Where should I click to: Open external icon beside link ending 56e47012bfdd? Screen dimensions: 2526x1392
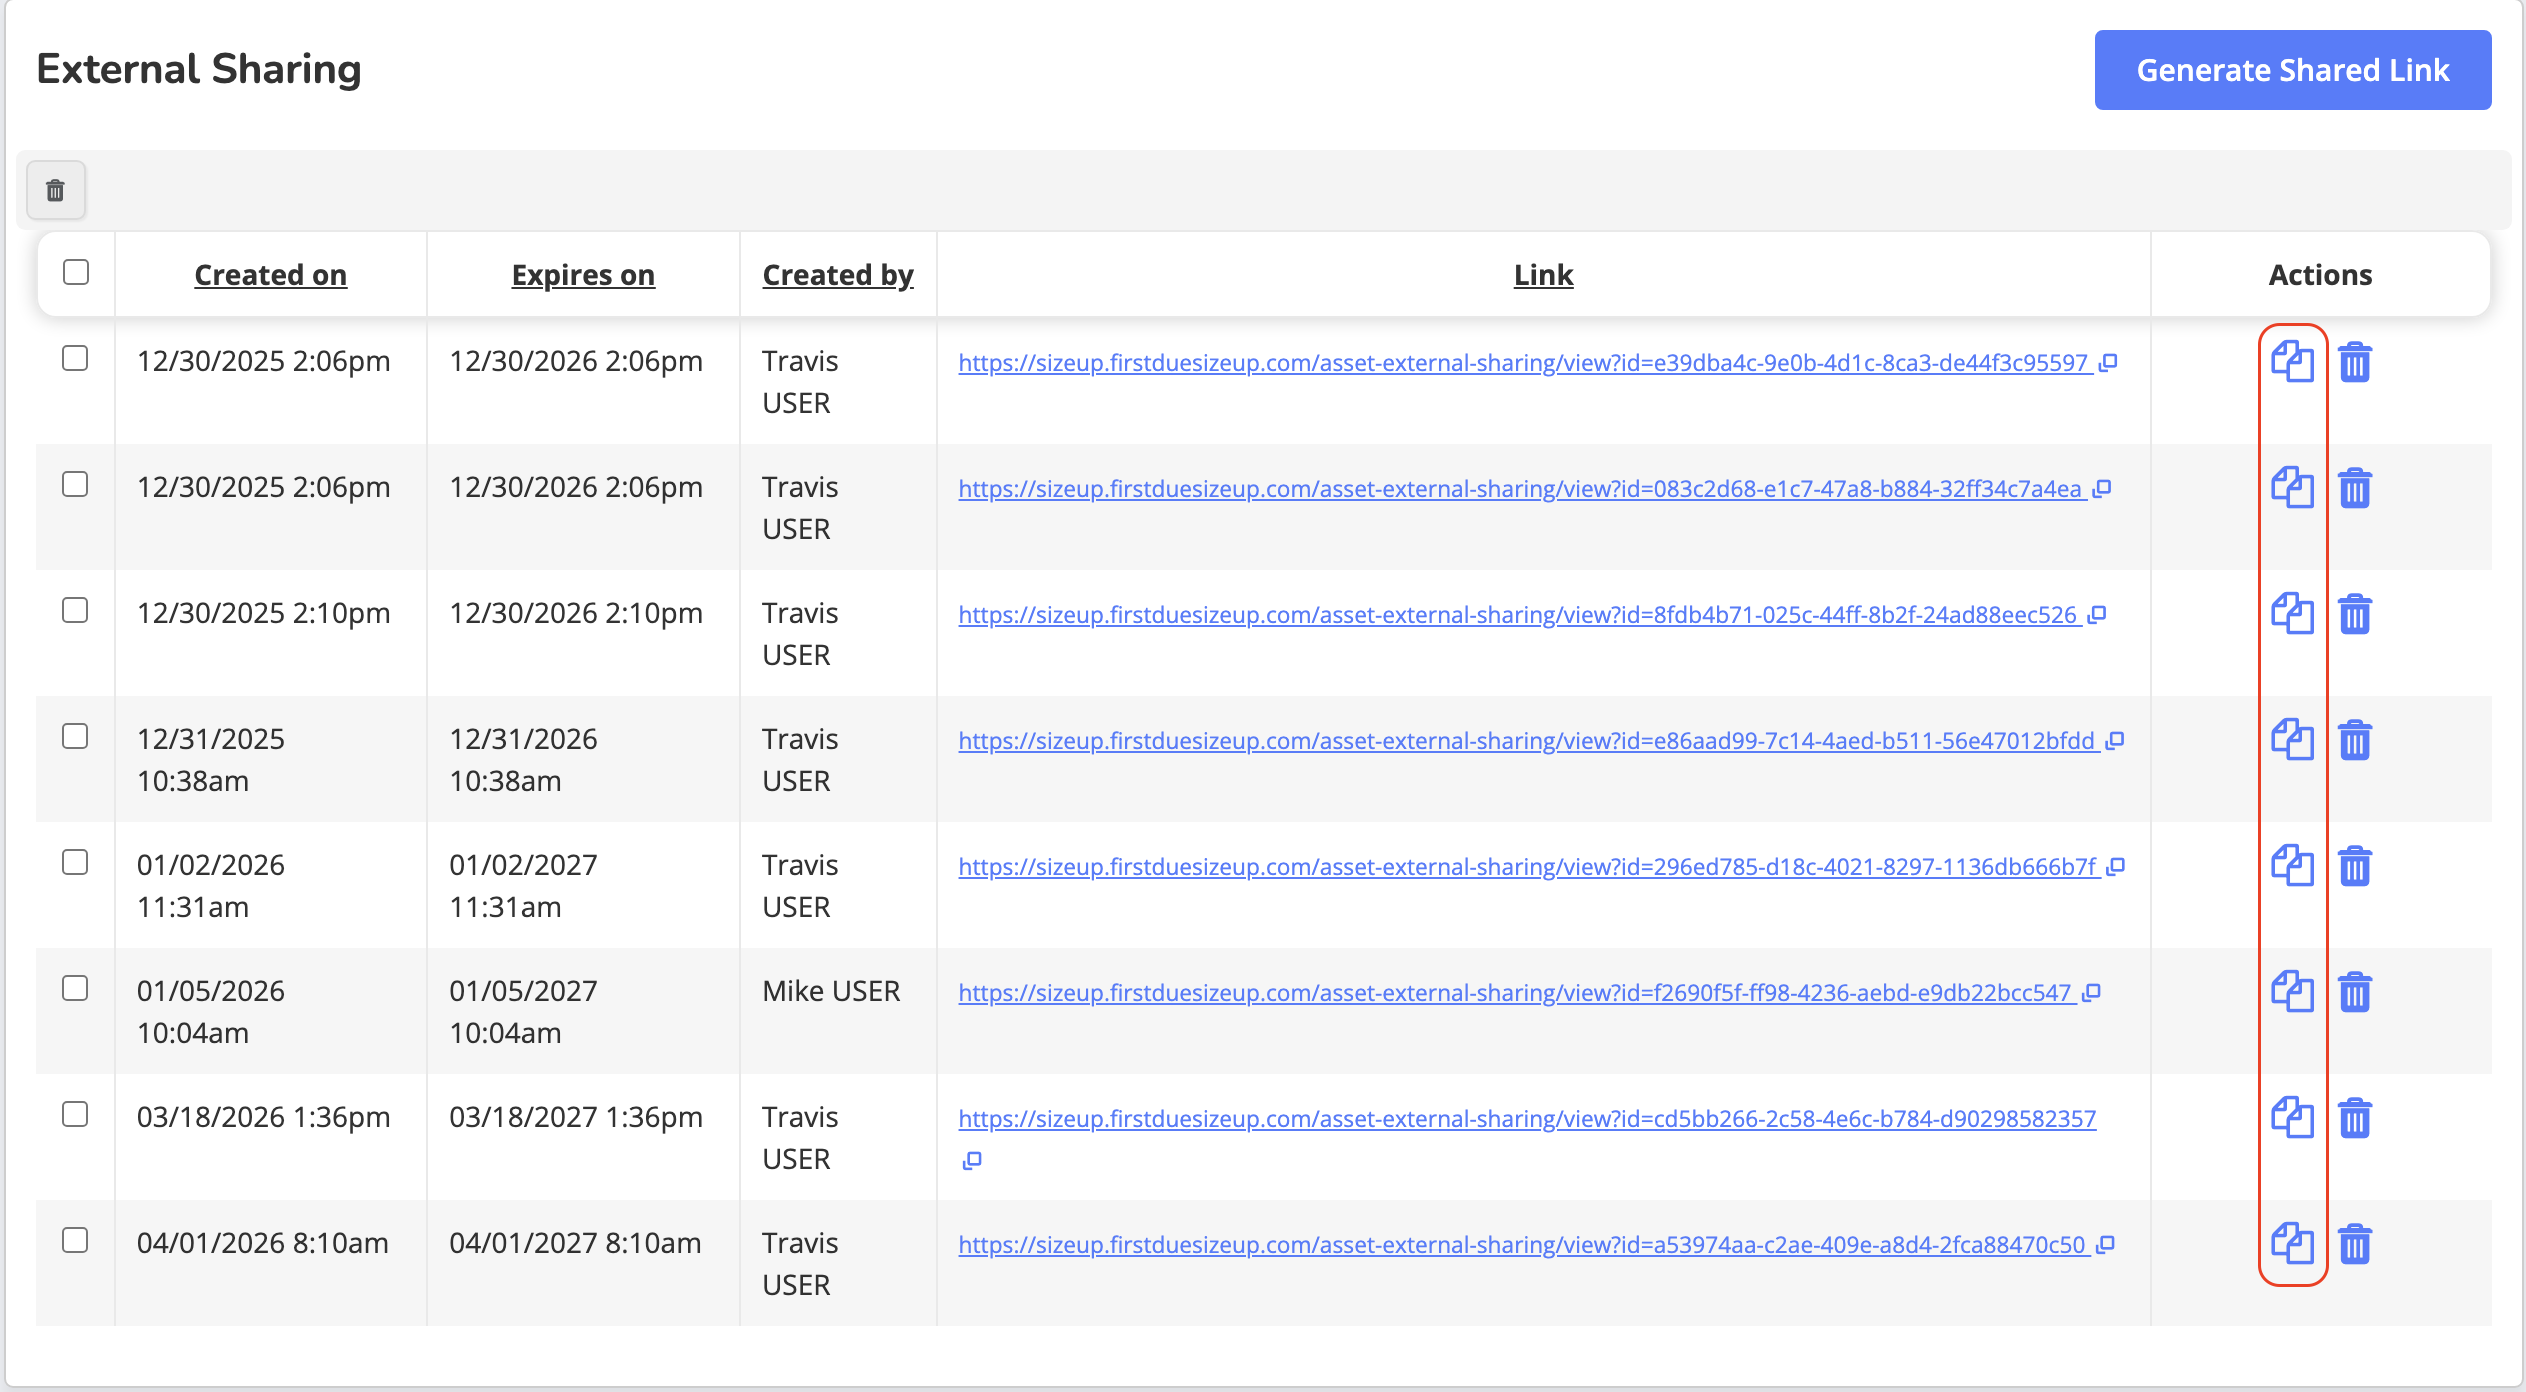pos(2114,741)
